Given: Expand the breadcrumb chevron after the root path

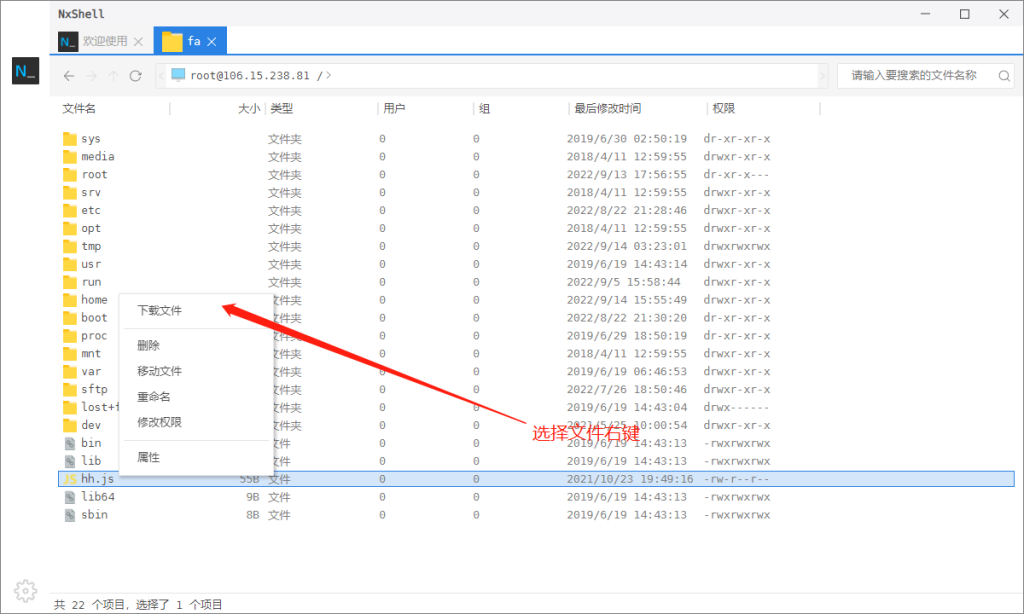Looking at the screenshot, I should (822, 75).
